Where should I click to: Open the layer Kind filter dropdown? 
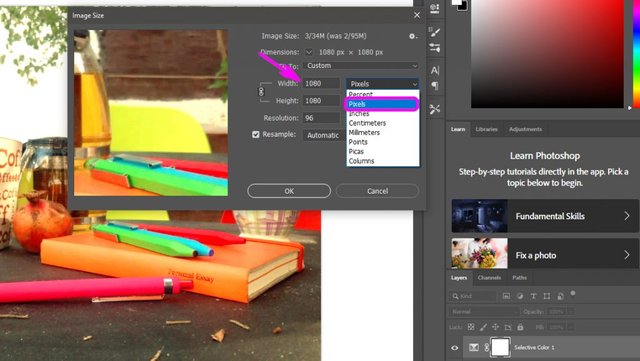pyautogui.click(x=473, y=296)
